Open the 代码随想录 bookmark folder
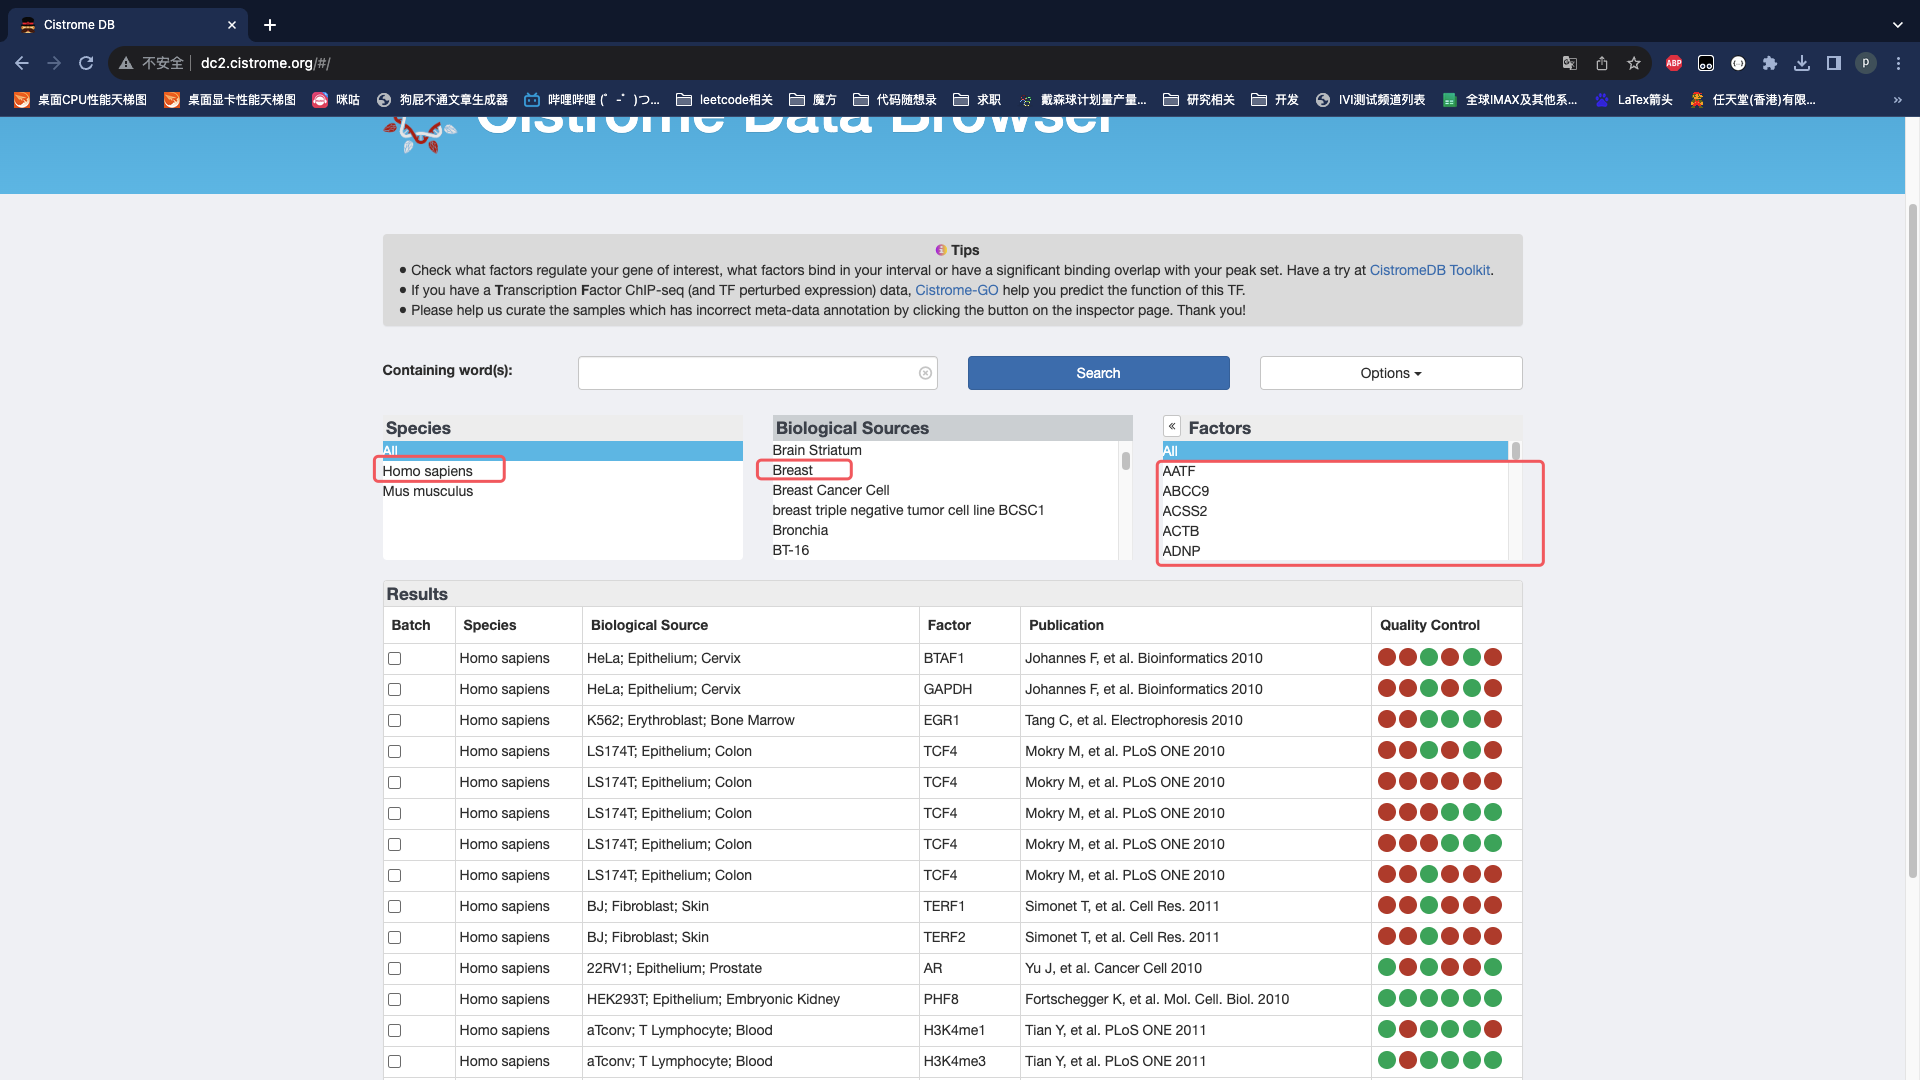The width and height of the screenshot is (1920, 1080). point(895,100)
